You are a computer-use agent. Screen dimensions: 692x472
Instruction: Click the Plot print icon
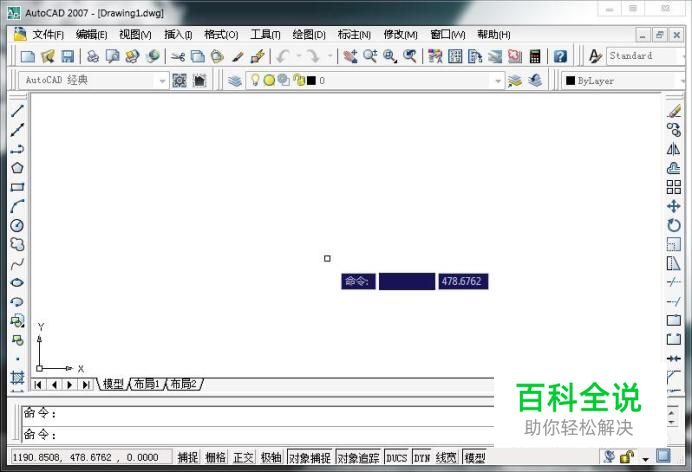tap(93, 56)
